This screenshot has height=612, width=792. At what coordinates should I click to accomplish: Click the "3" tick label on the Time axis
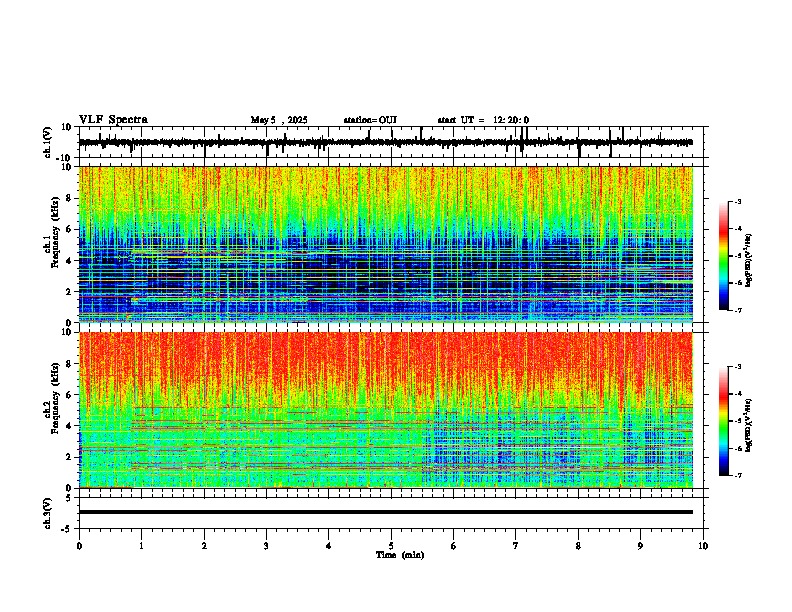pyautogui.click(x=266, y=546)
